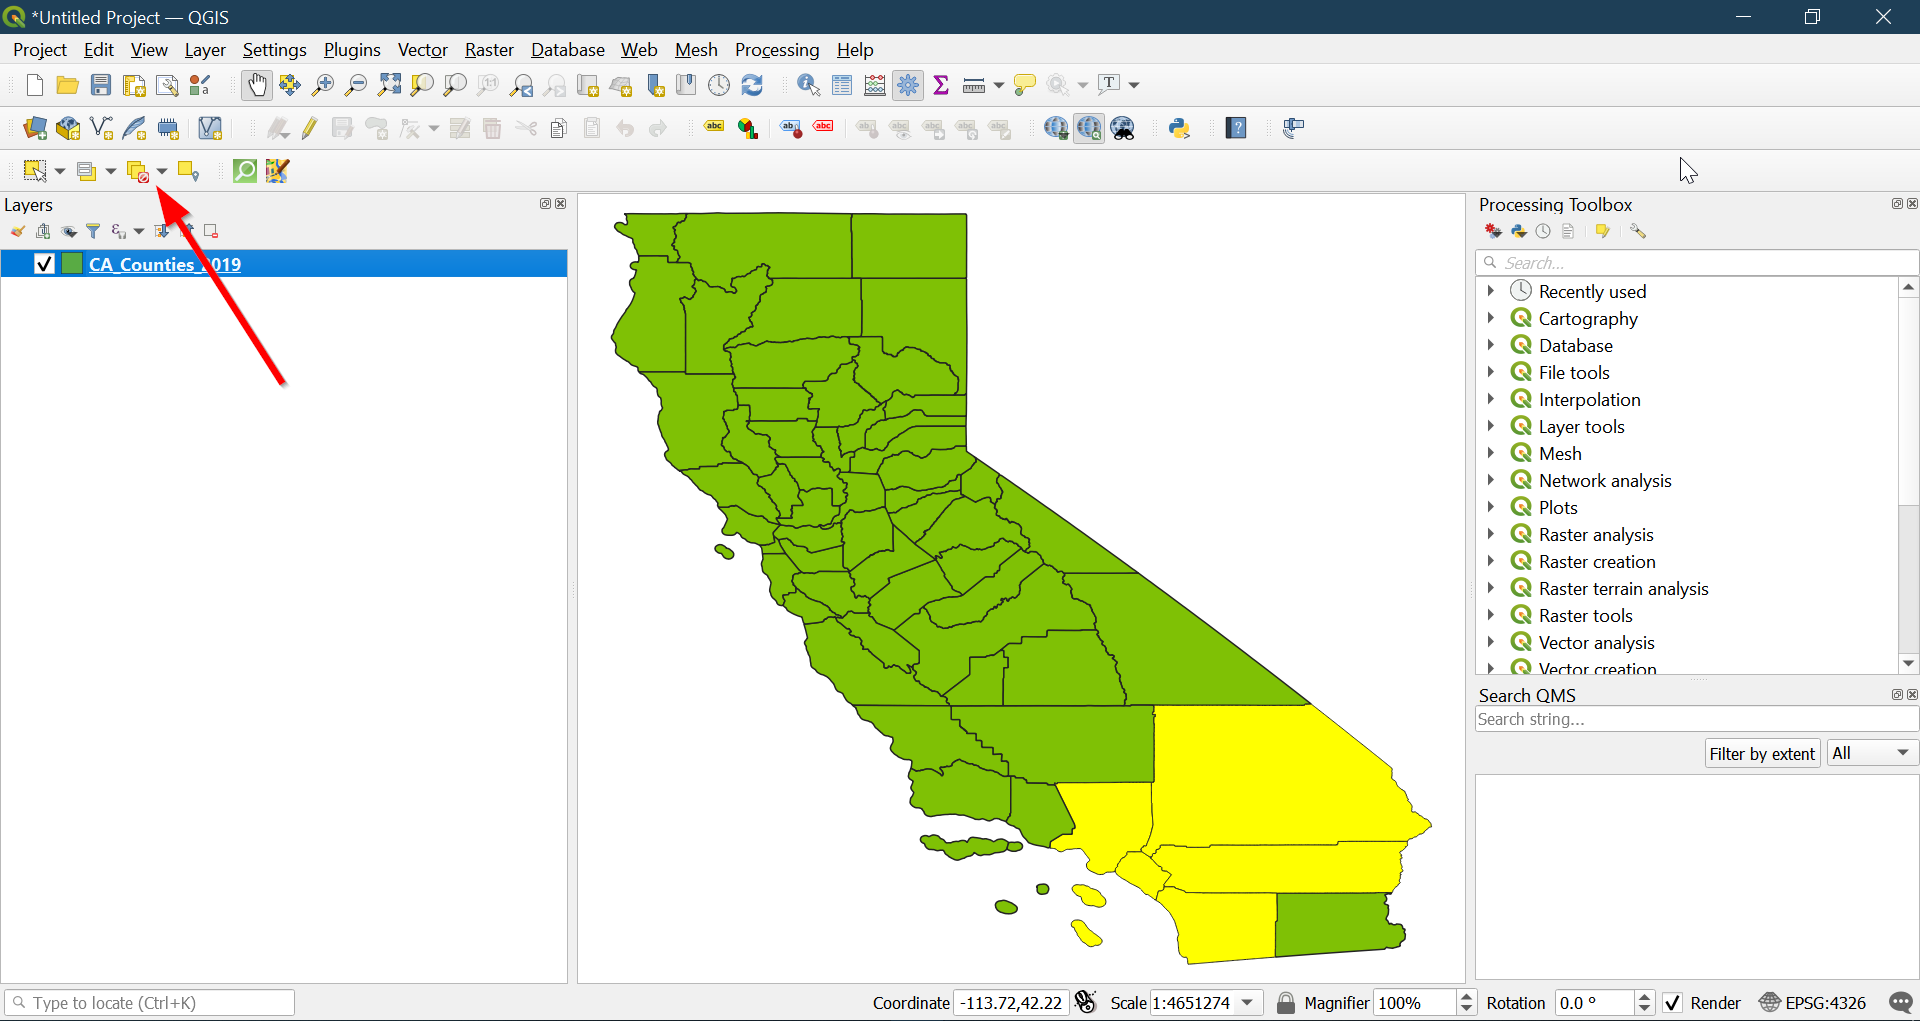The width and height of the screenshot is (1920, 1021).
Task: Select the Pan Map hand tool
Action: click(257, 86)
